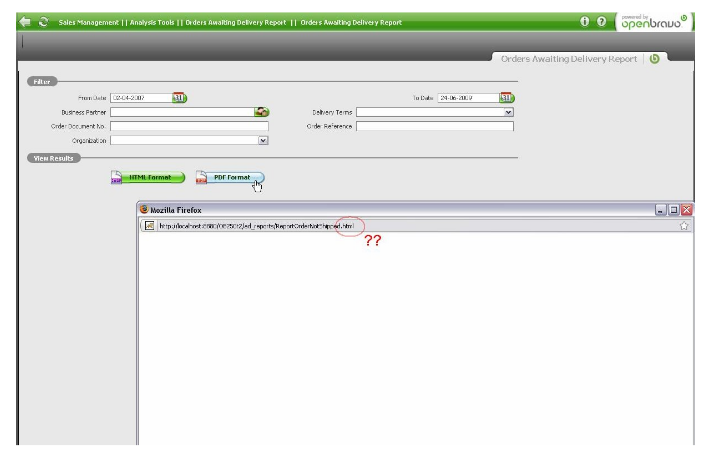
Task: Click the Firefox popup URL address bar
Action: tap(400, 225)
